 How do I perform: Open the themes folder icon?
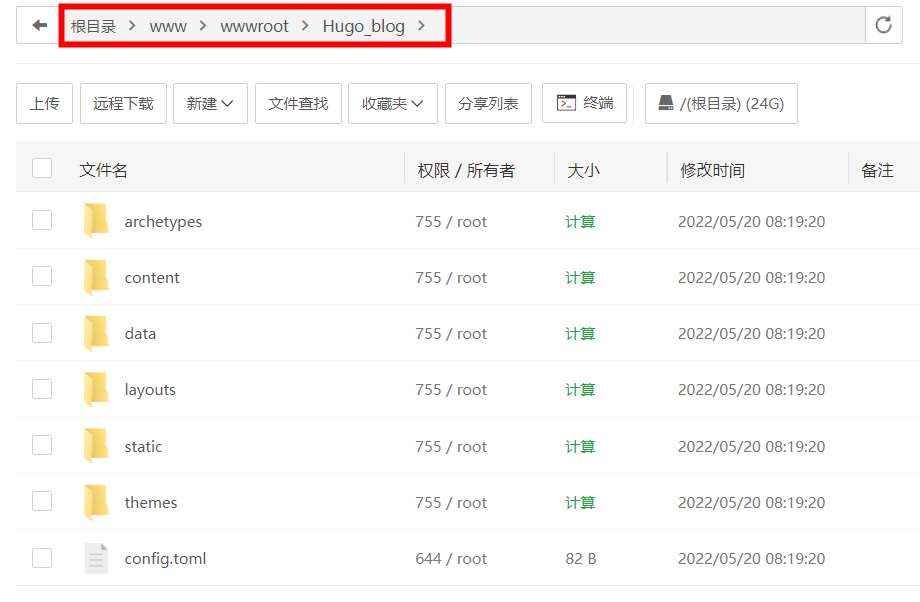(96, 502)
